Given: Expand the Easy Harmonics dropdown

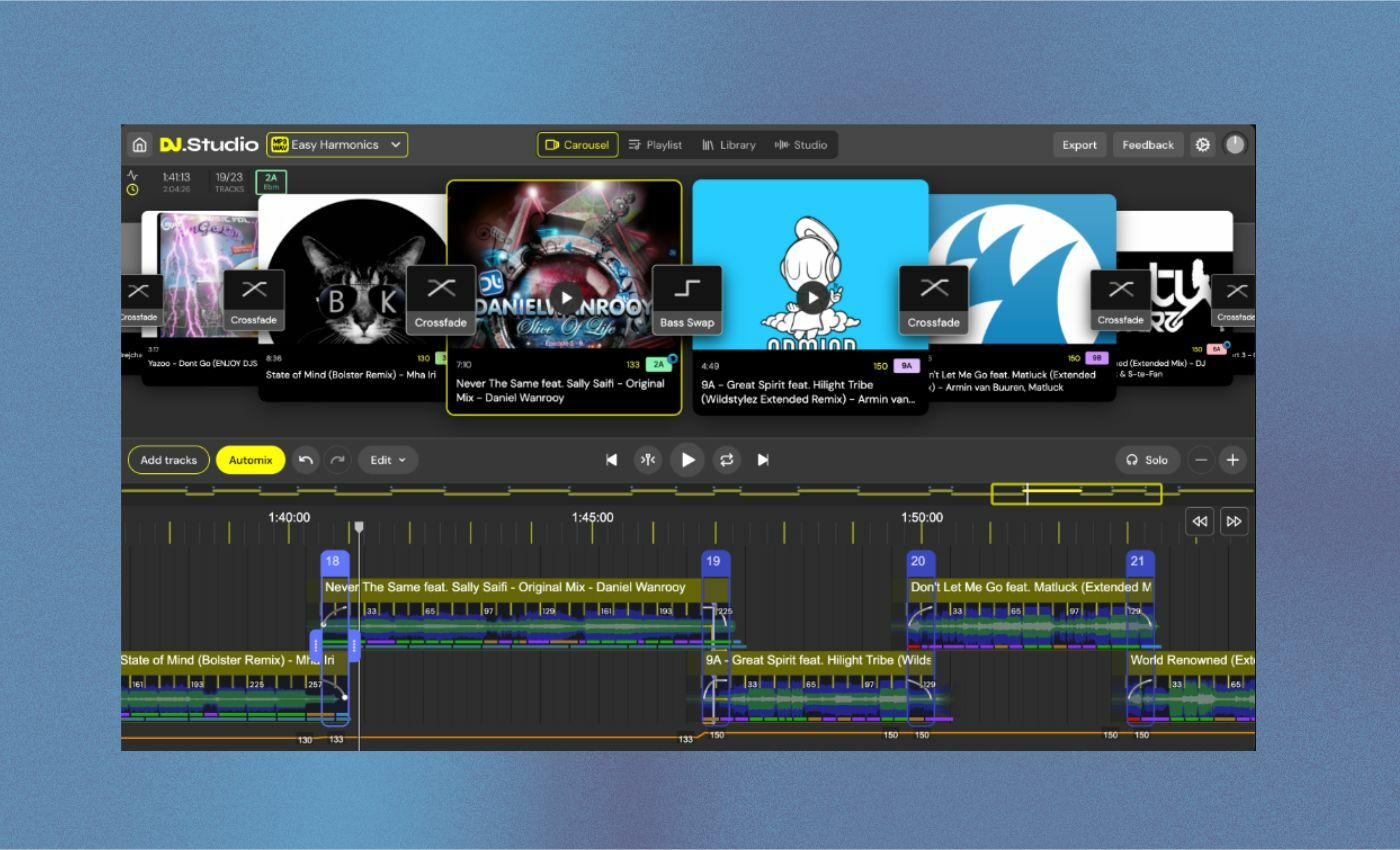Looking at the screenshot, I should [337, 145].
